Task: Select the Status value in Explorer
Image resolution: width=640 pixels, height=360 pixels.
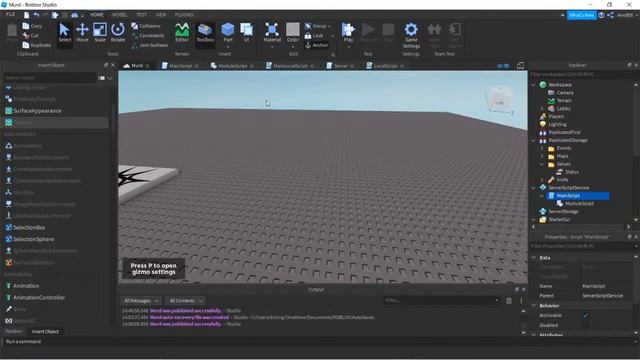Action: coord(571,172)
